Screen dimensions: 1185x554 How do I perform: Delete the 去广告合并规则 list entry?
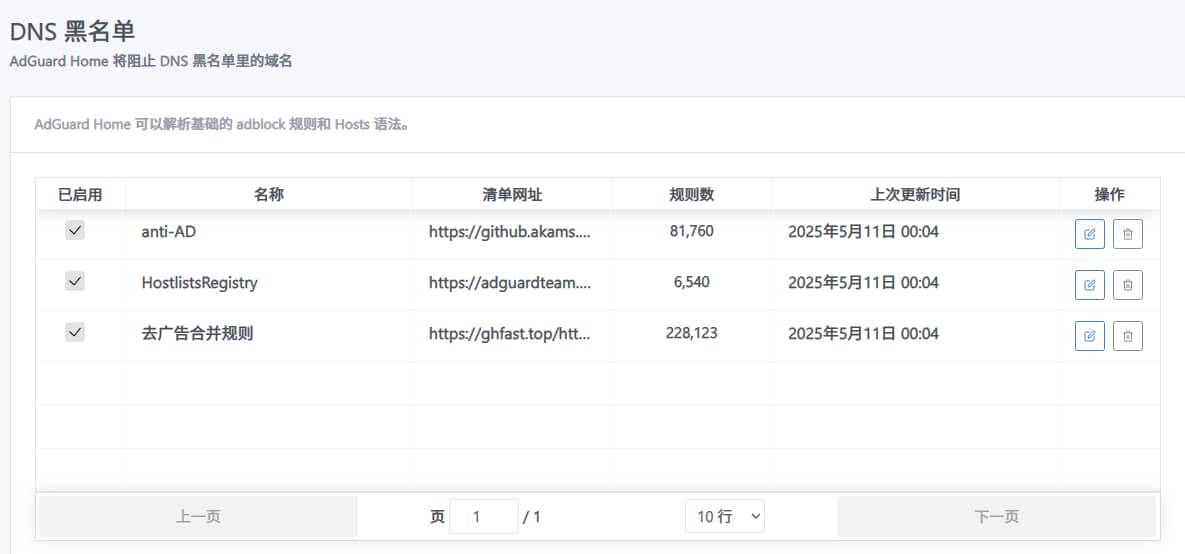(1128, 336)
